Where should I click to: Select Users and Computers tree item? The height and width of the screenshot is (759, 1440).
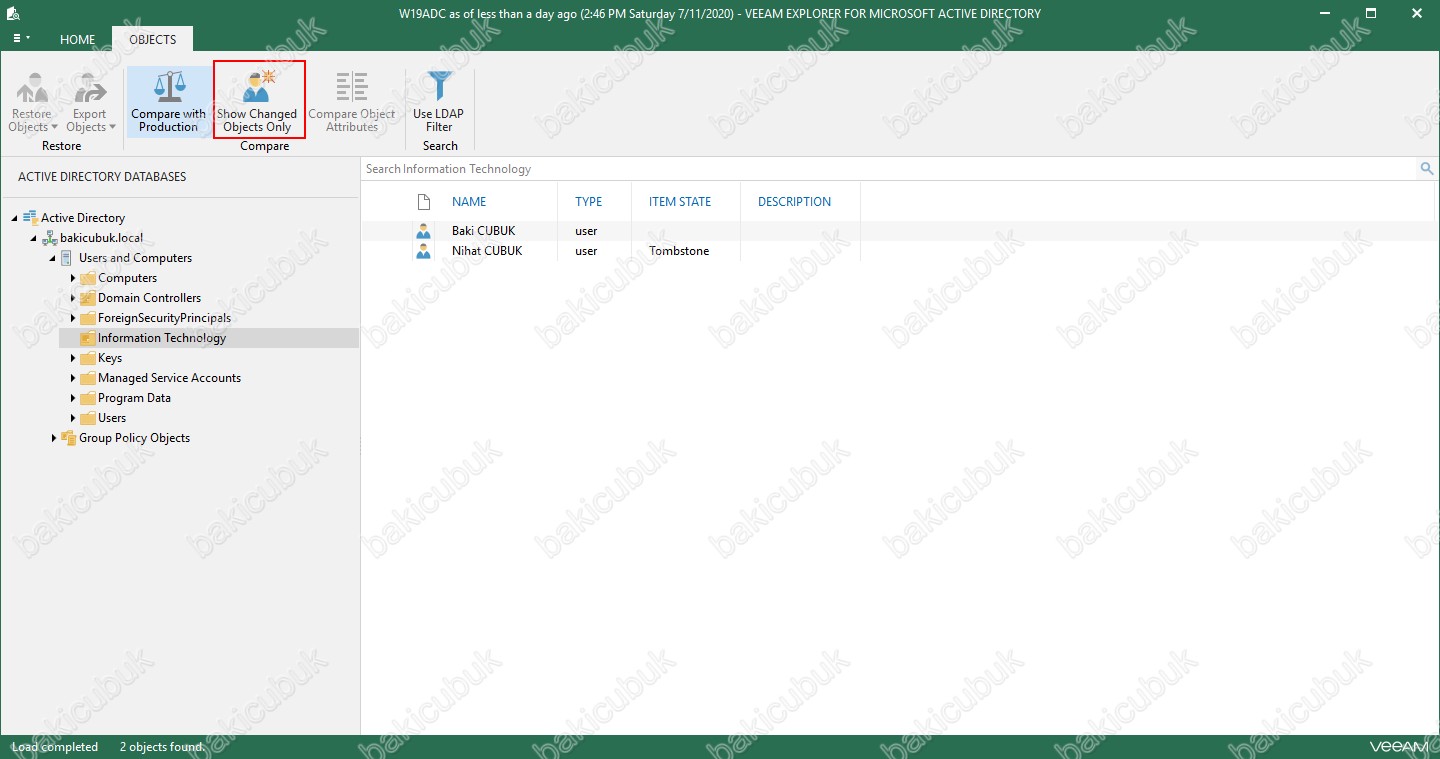tap(135, 258)
